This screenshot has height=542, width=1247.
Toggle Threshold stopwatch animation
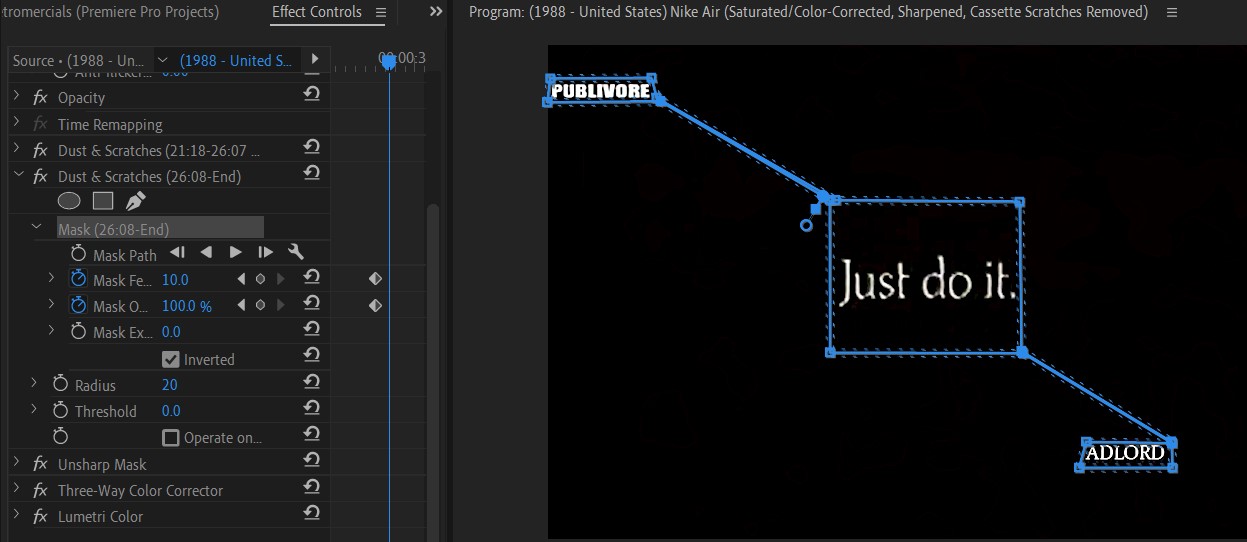(x=60, y=410)
